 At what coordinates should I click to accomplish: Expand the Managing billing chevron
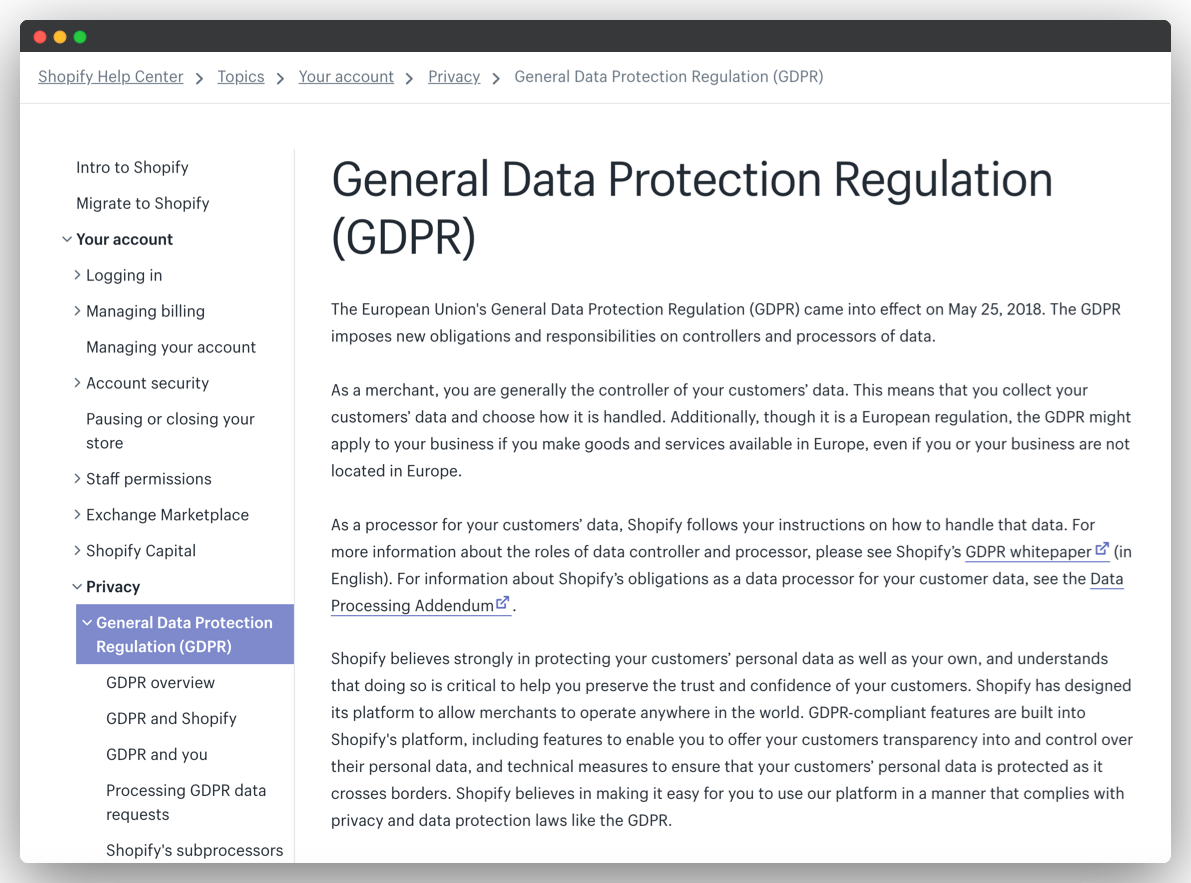77,311
